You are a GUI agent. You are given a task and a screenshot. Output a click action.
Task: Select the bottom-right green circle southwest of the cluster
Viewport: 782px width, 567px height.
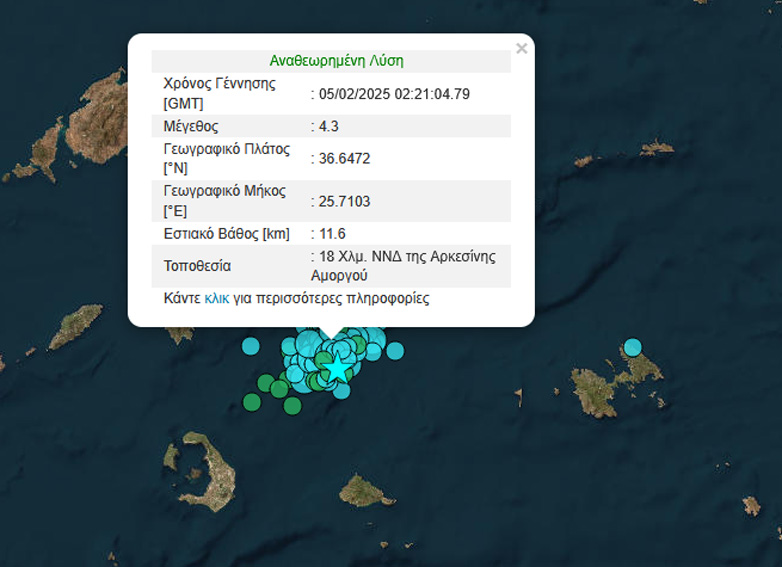[292, 405]
